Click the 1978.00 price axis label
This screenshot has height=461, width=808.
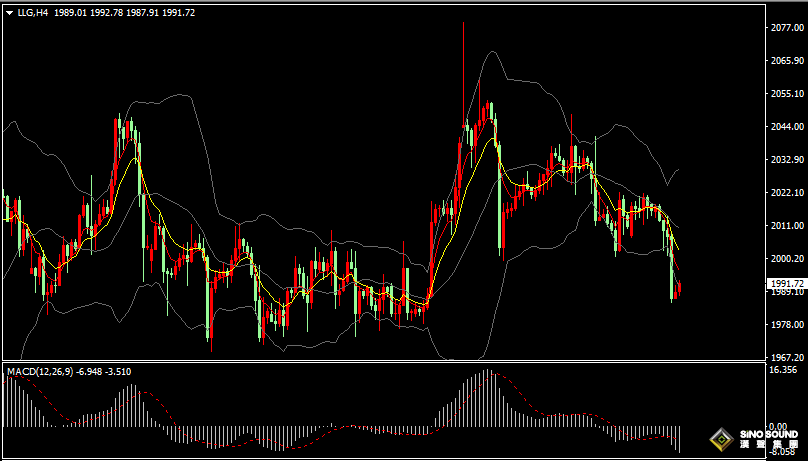click(x=785, y=325)
